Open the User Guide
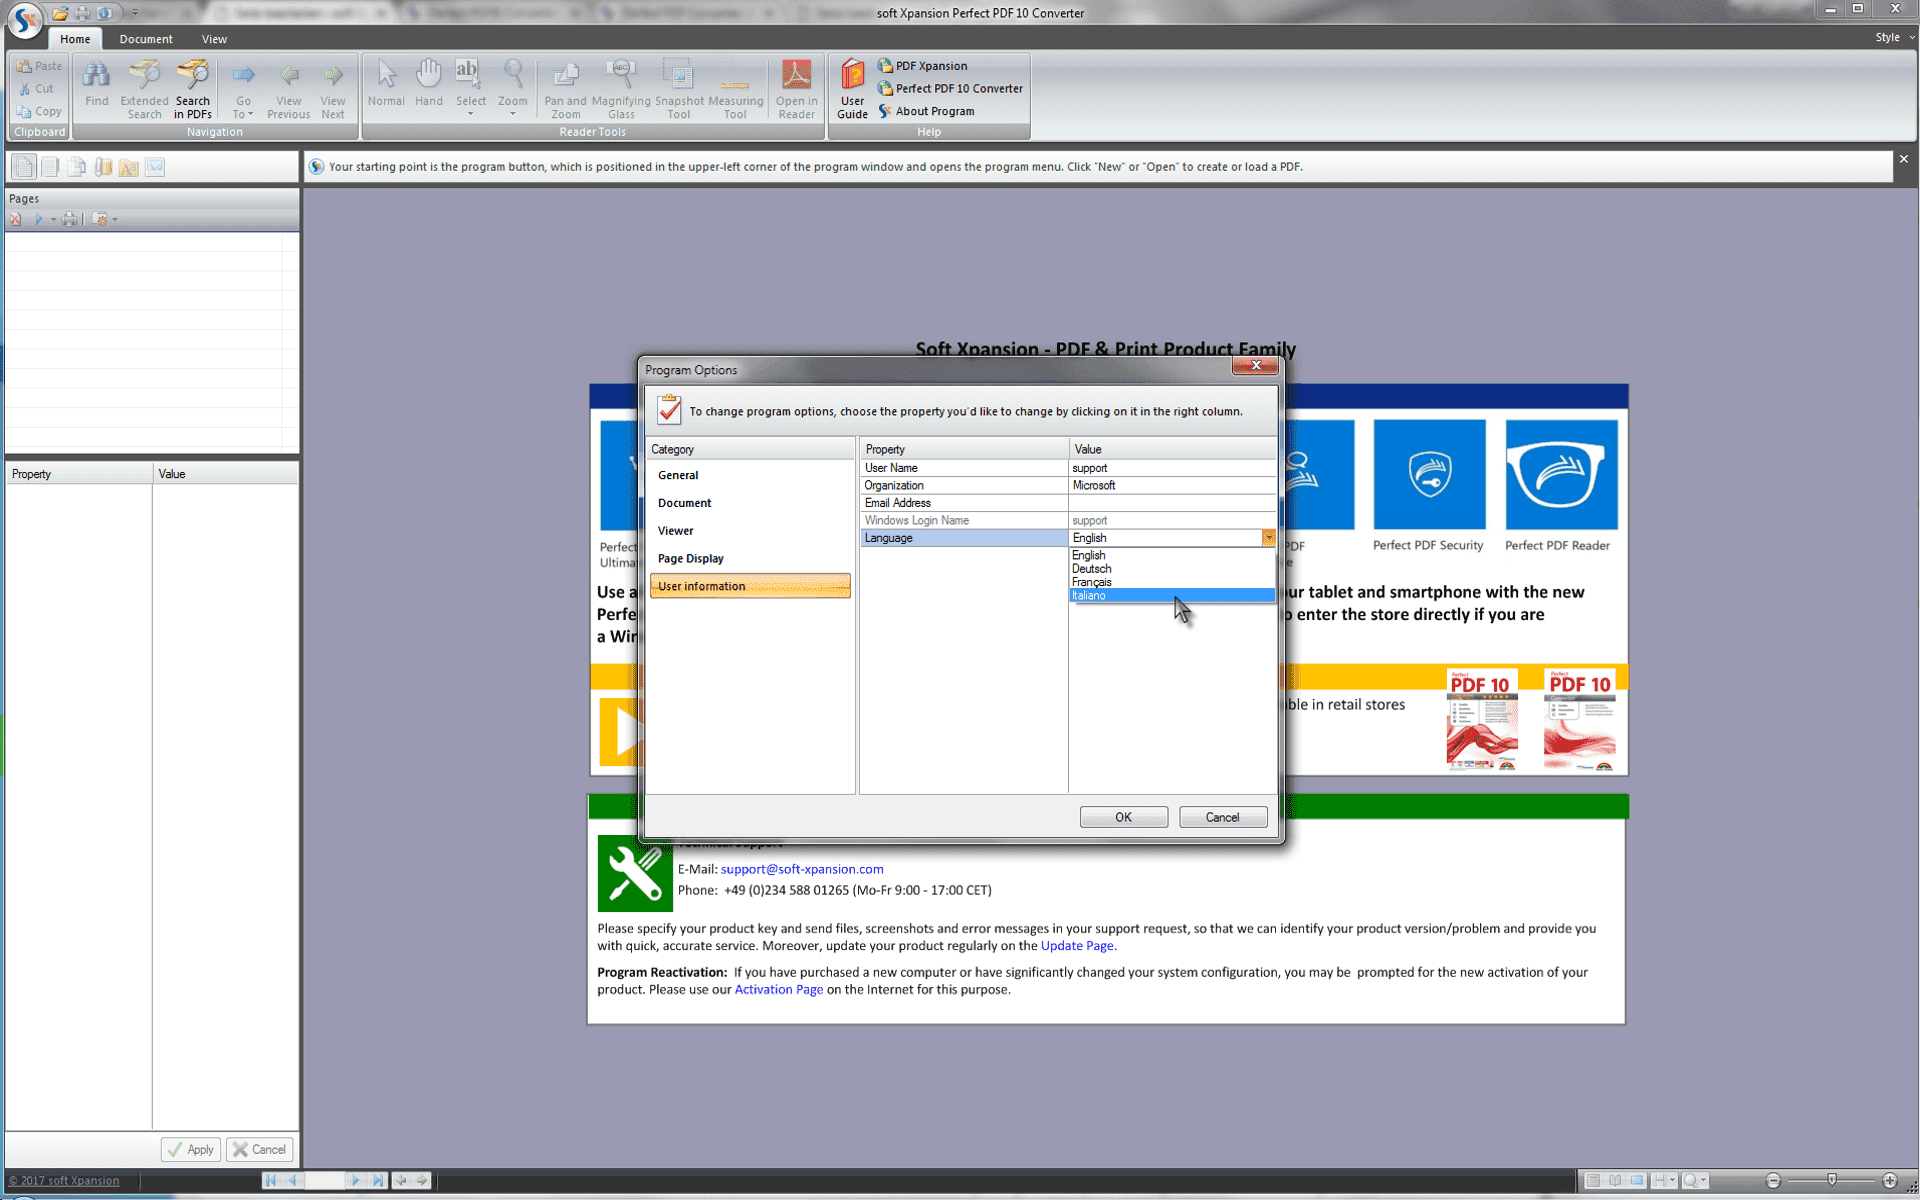Viewport: 1920px width, 1200px height. [852, 89]
